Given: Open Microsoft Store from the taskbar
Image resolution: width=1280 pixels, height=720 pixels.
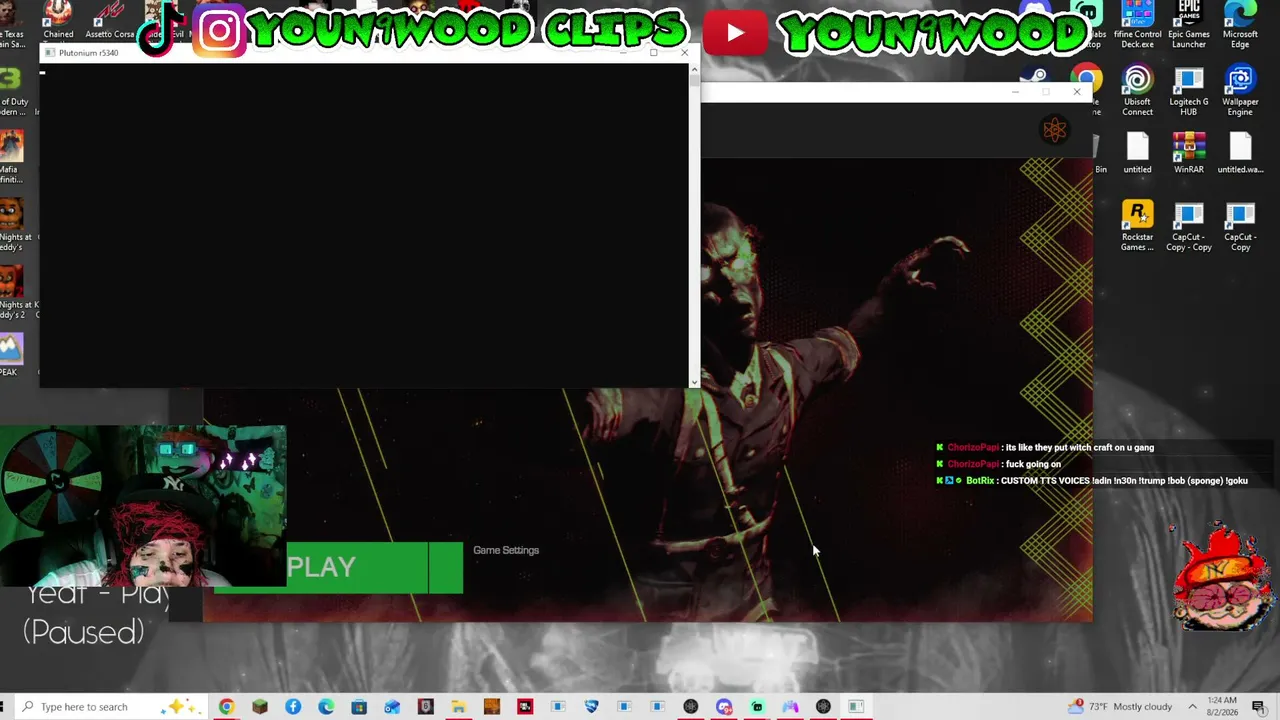Looking at the screenshot, I should coord(359,707).
